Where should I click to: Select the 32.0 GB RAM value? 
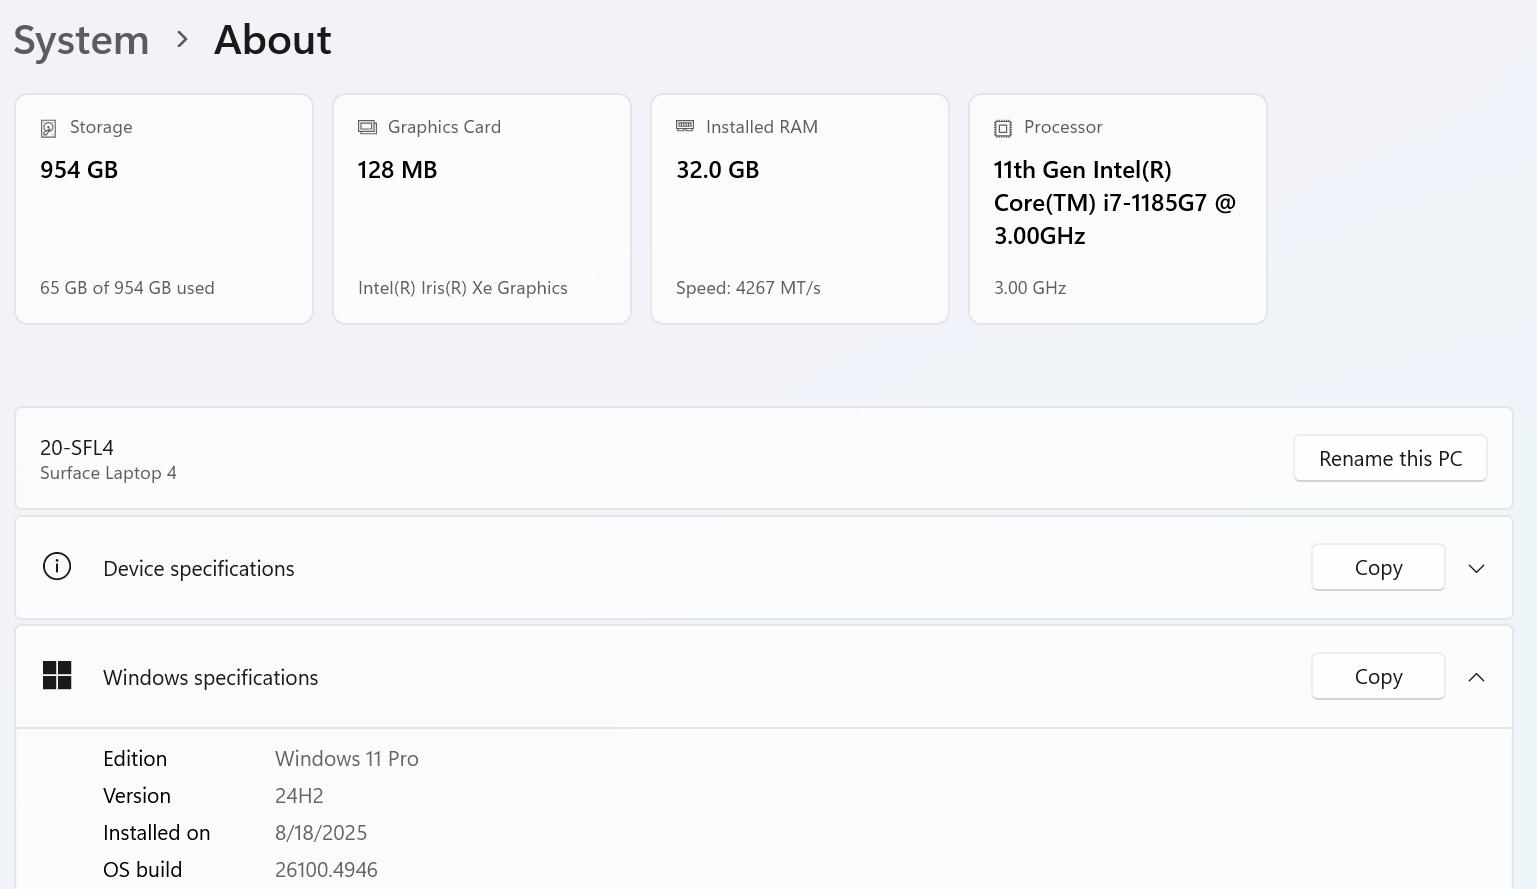[x=717, y=170]
